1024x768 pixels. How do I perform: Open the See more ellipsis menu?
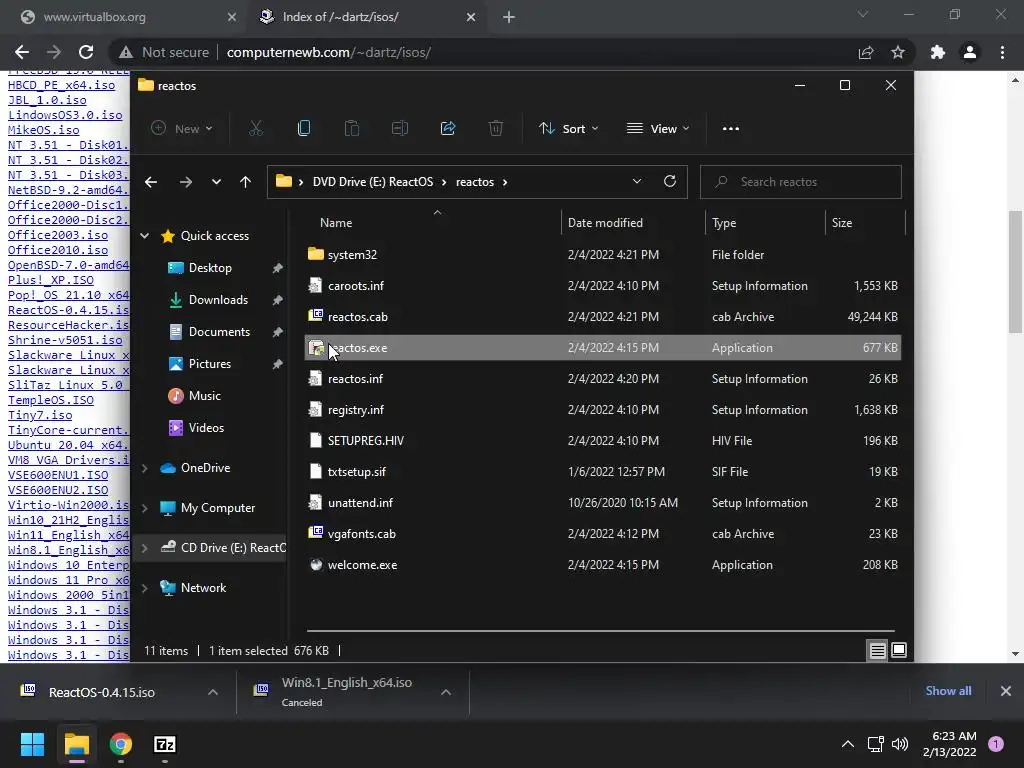(731, 129)
